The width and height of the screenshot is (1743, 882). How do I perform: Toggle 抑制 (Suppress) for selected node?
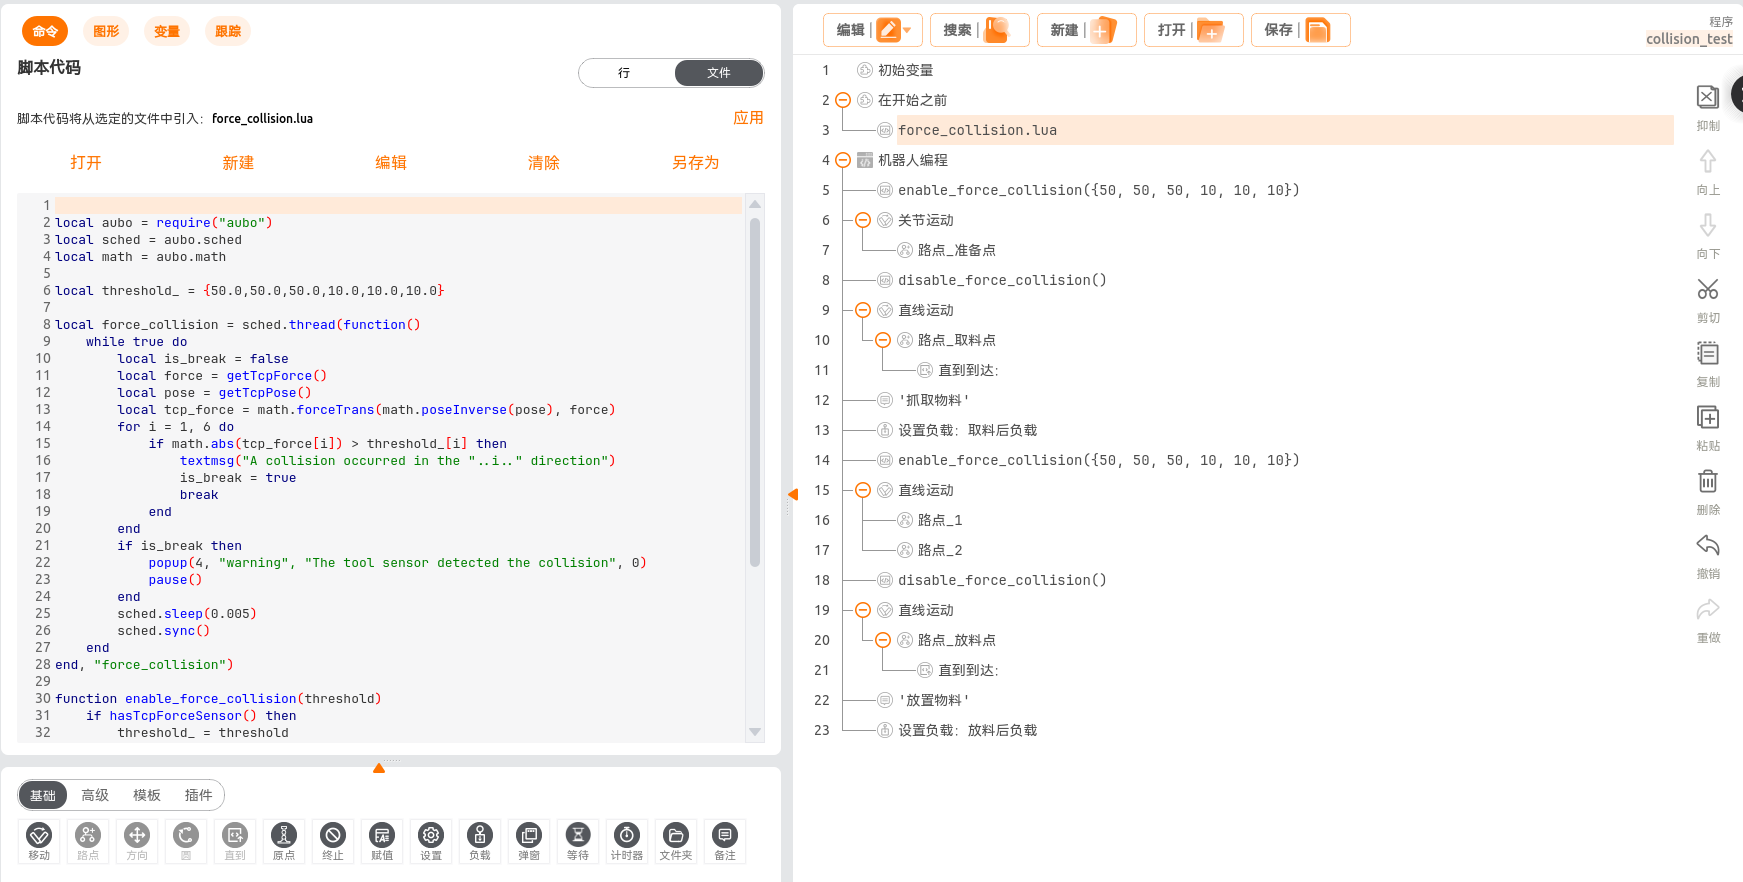(1708, 98)
